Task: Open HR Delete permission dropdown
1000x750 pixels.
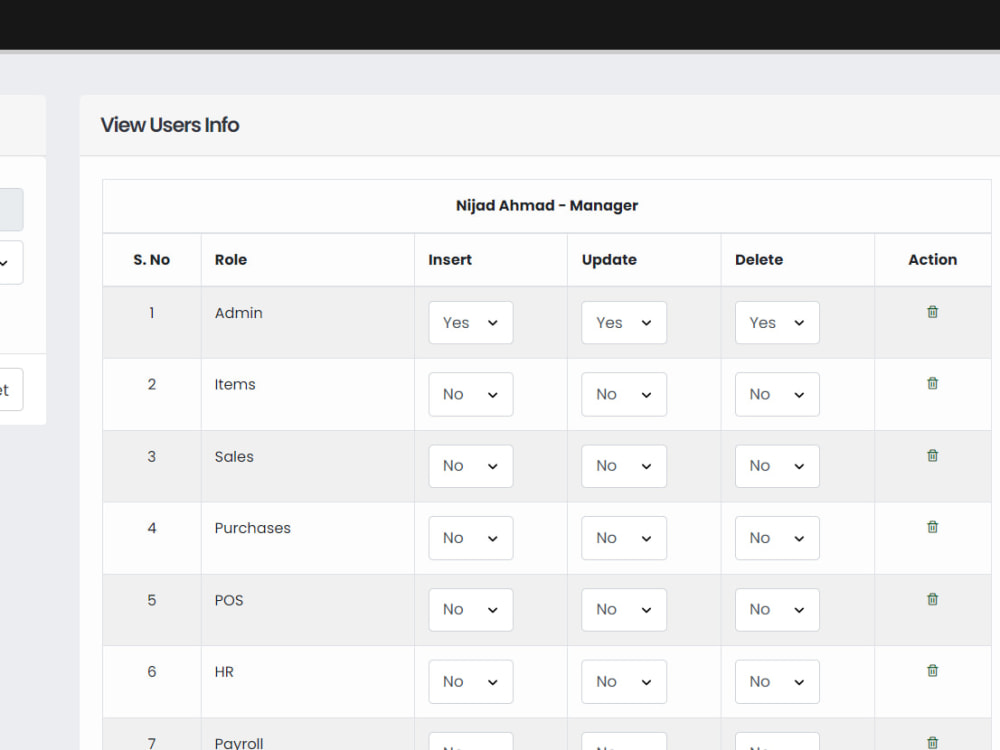Action: click(777, 682)
